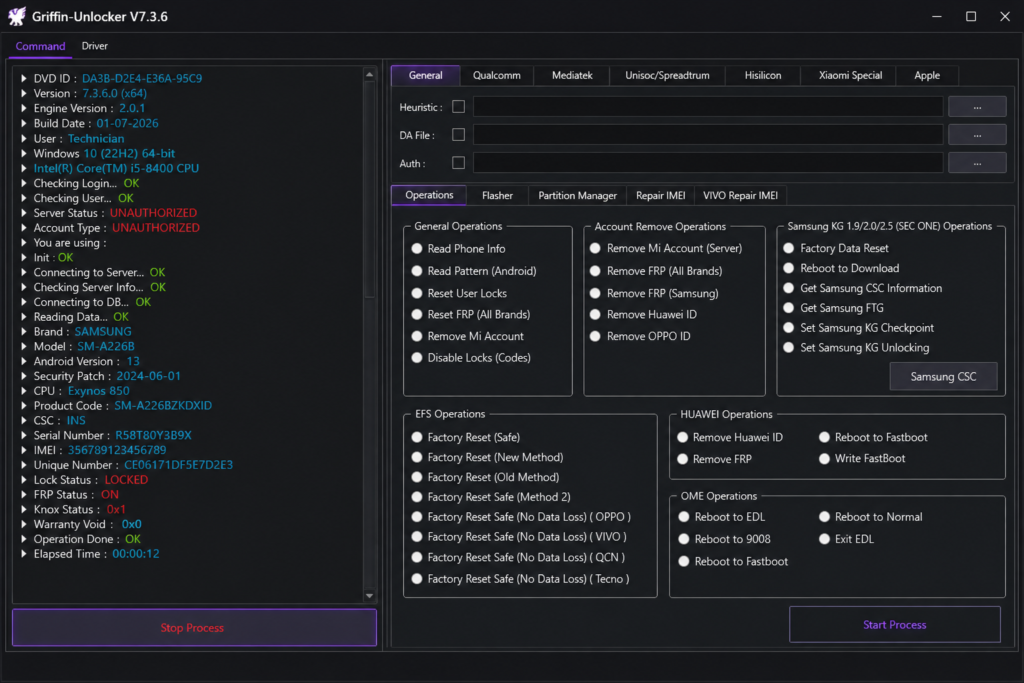Browse for an Auth file using its ... button
1024x683 pixels.
[976, 163]
